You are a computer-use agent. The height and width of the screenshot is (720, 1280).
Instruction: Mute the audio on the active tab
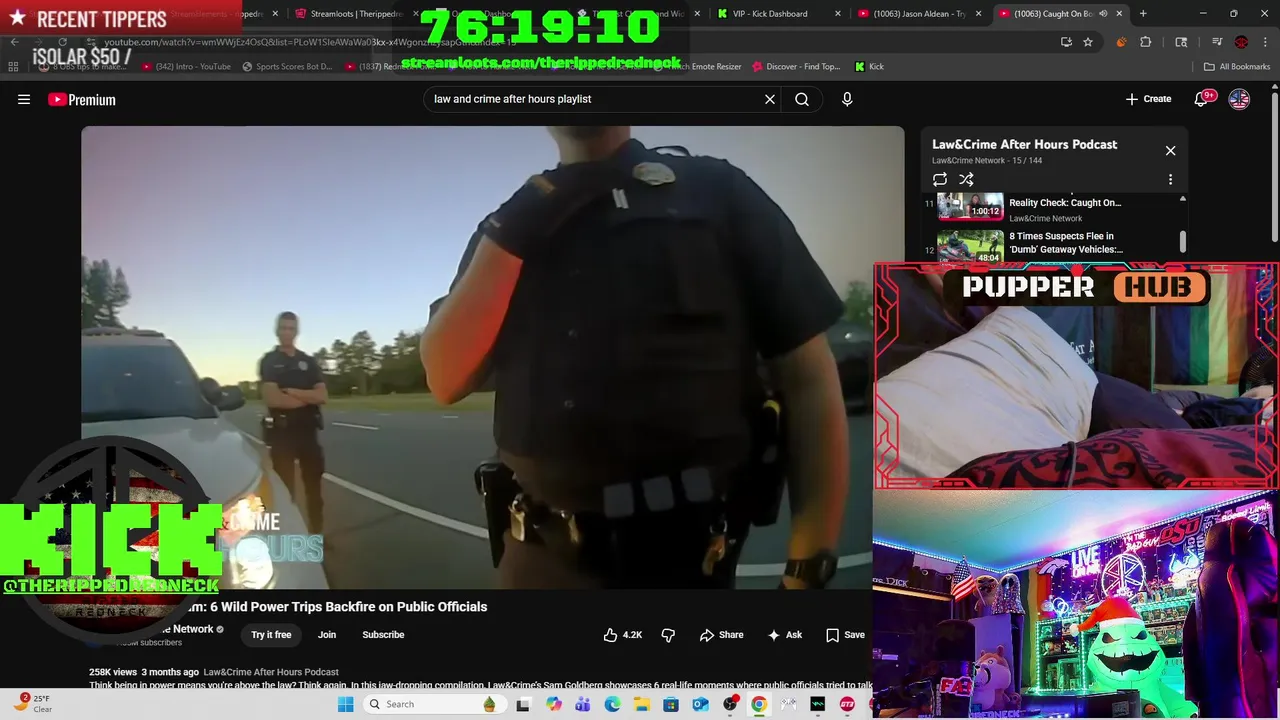1103,14
